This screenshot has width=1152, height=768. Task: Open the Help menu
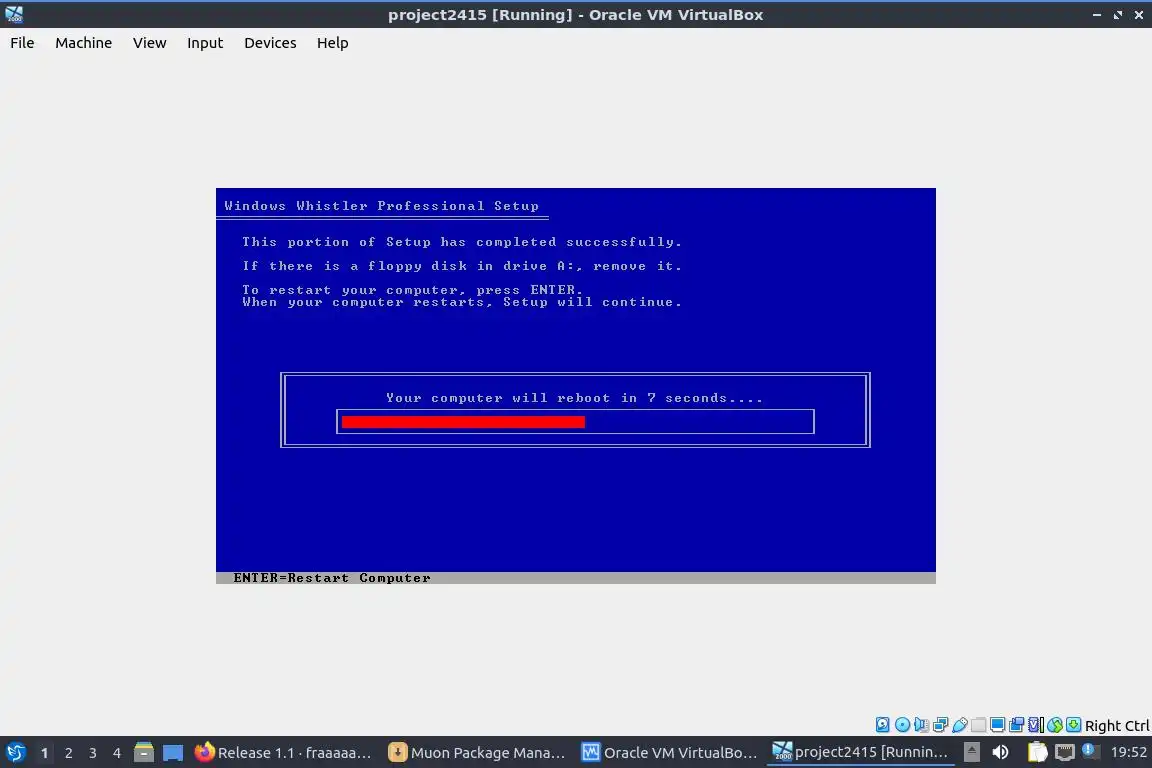332,43
